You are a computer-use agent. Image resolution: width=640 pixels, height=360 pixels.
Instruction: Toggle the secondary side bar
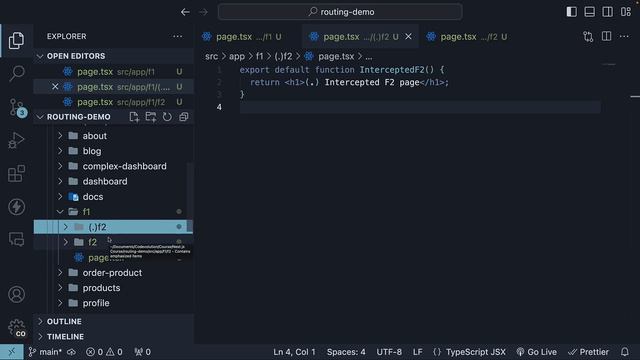(x=607, y=12)
